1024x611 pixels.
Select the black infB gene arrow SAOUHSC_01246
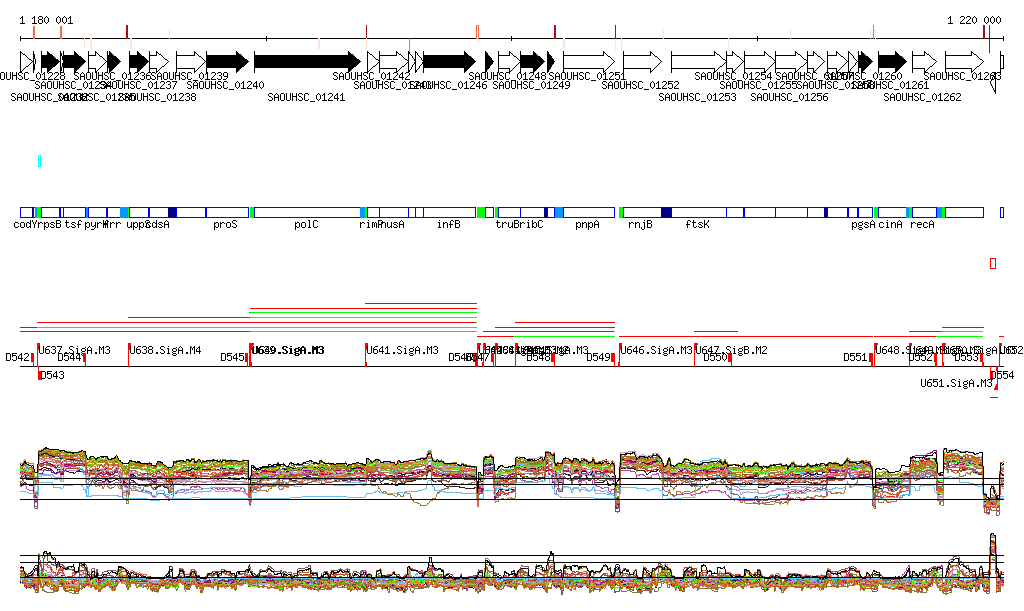coord(449,62)
